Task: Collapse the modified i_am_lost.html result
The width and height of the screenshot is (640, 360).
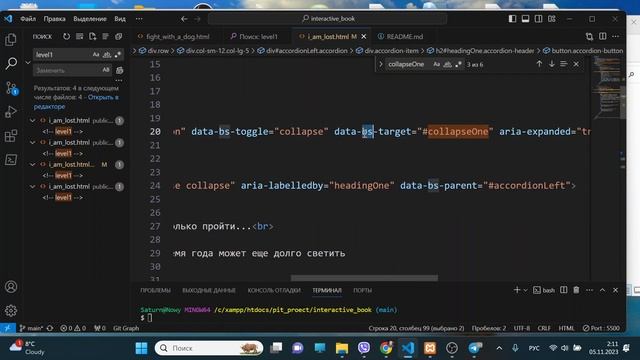Action: (x=33, y=164)
